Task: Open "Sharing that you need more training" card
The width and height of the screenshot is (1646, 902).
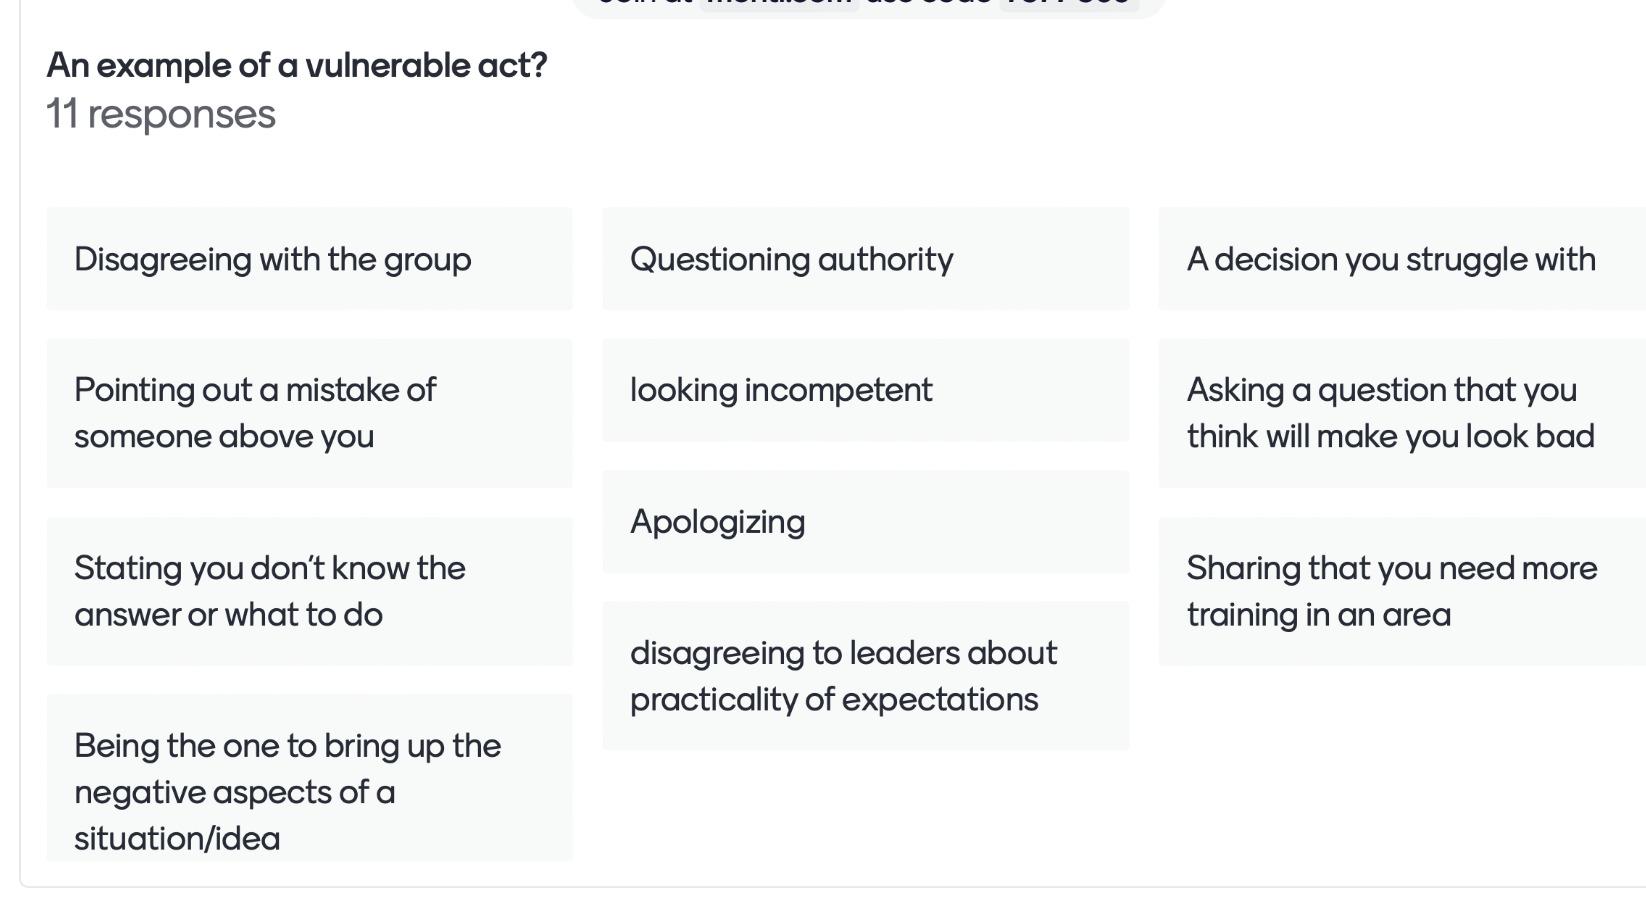Action: (1402, 591)
